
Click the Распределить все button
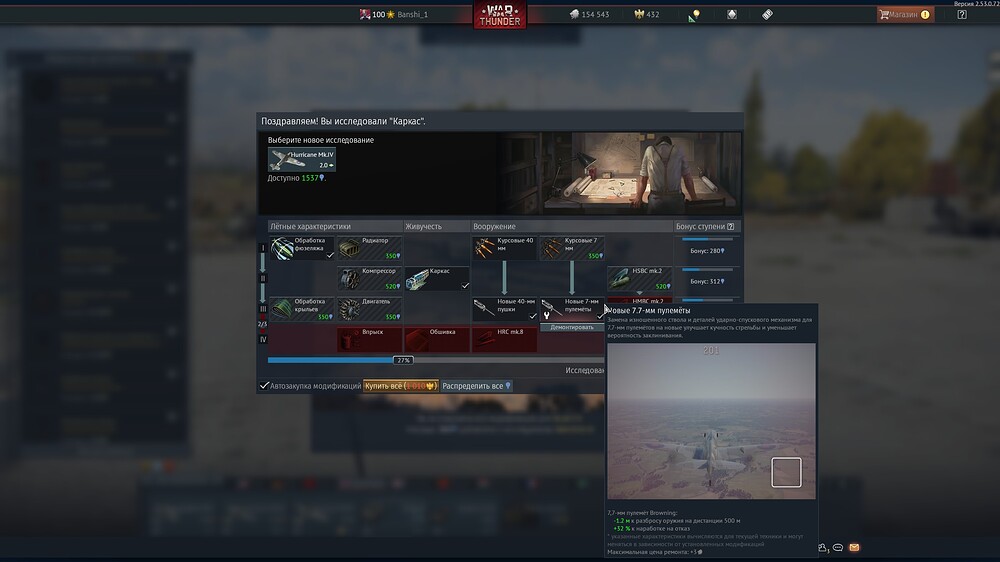coord(476,385)
